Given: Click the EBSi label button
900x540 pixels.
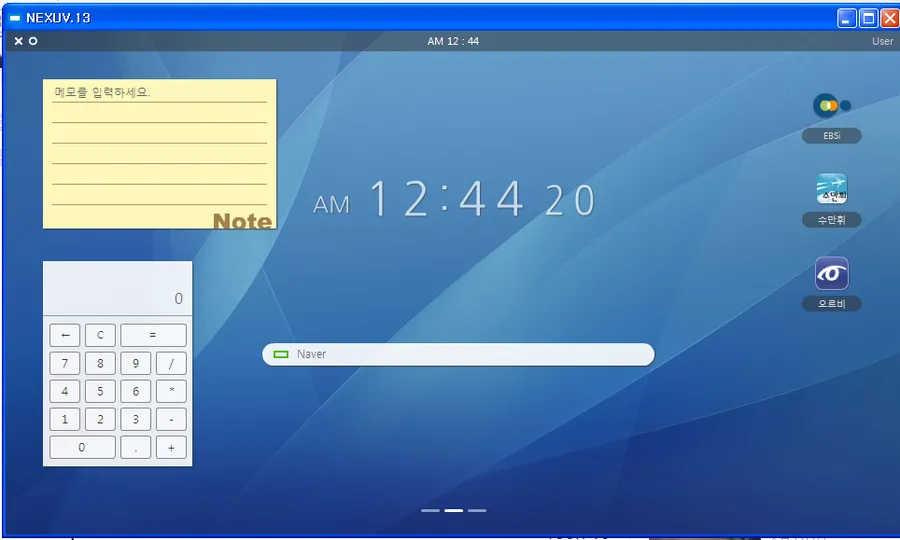Looking at the screenshot, I should coord(831,135).
